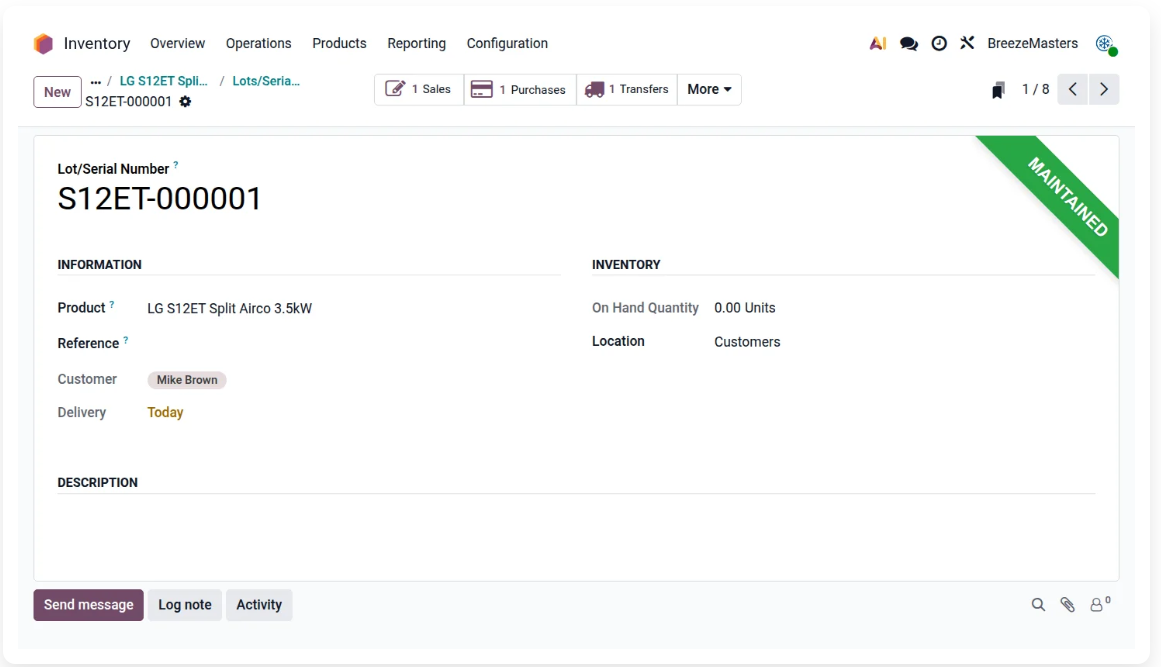Attach files with the paperclip icon
The width and height of the screenshot is (1161, 667).
(1067, 605)
